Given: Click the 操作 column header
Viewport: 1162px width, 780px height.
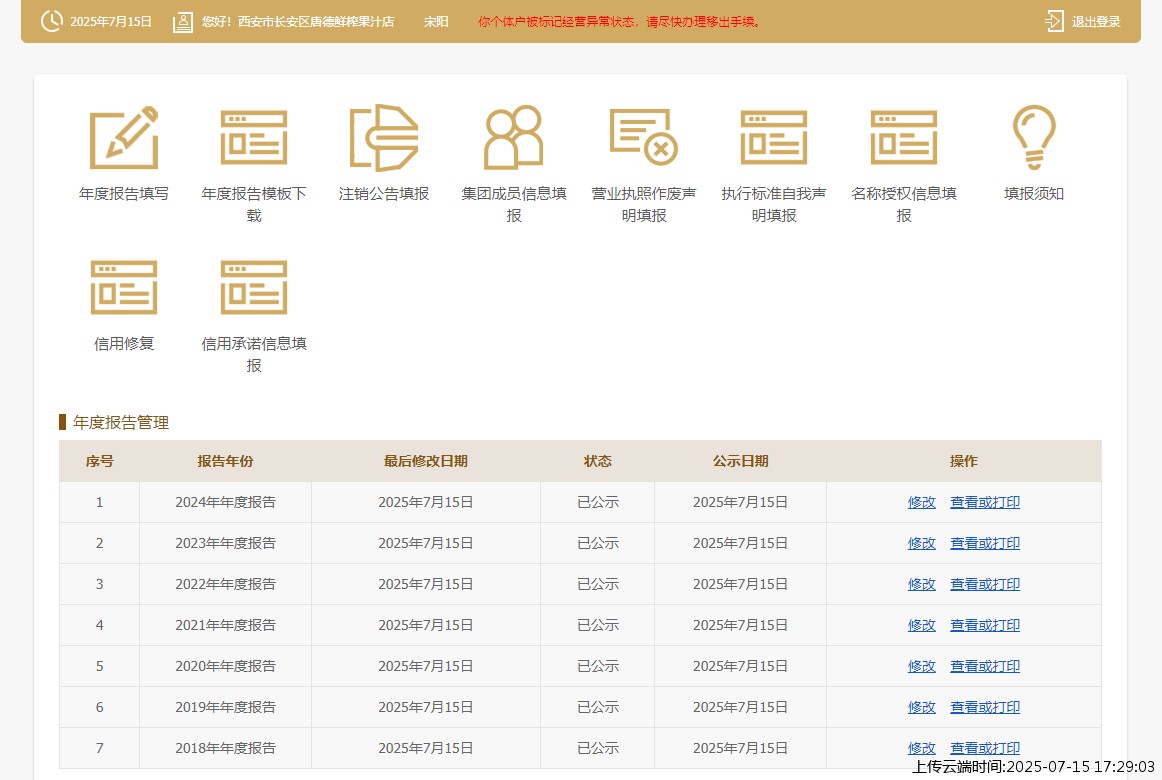Looking at the screenshot, I should [x=963, y=461].
